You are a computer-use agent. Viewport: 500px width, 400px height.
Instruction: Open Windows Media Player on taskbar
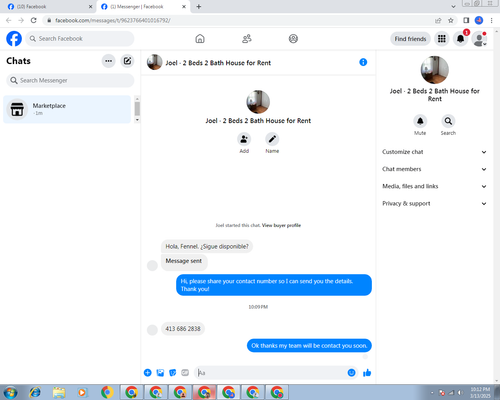click(82, 392)
